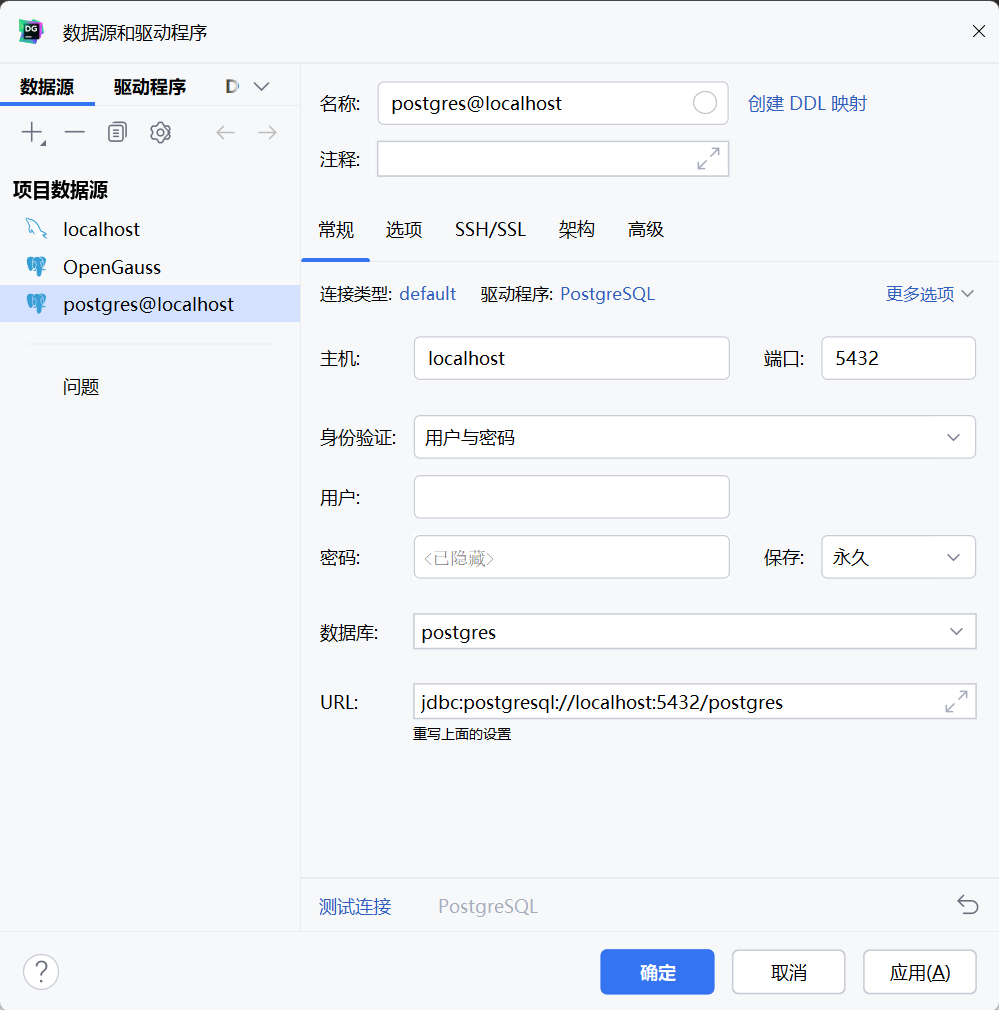
Task: Close the dialog with X button
Action: click(x=978, y=32)
